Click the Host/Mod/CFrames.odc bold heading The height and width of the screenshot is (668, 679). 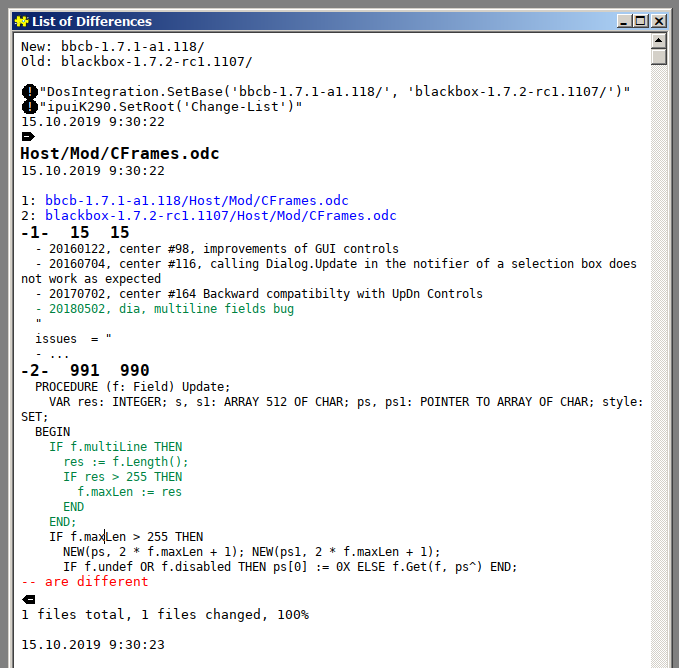click(x=119, y=154)
